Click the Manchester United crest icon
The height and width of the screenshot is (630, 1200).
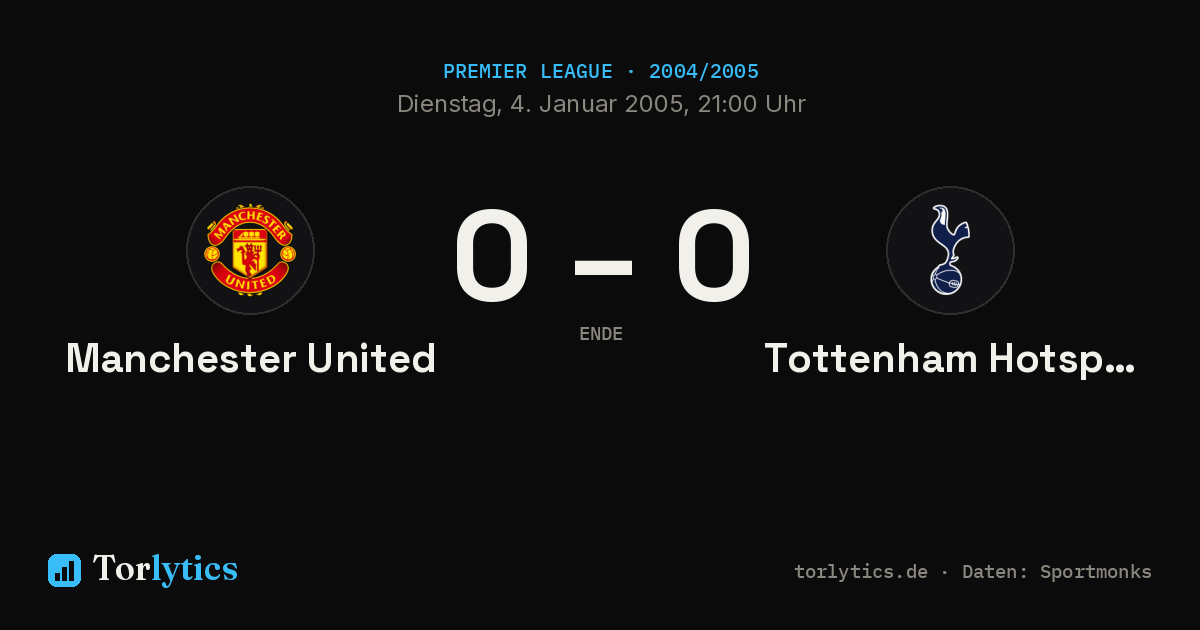click(250, 250)
